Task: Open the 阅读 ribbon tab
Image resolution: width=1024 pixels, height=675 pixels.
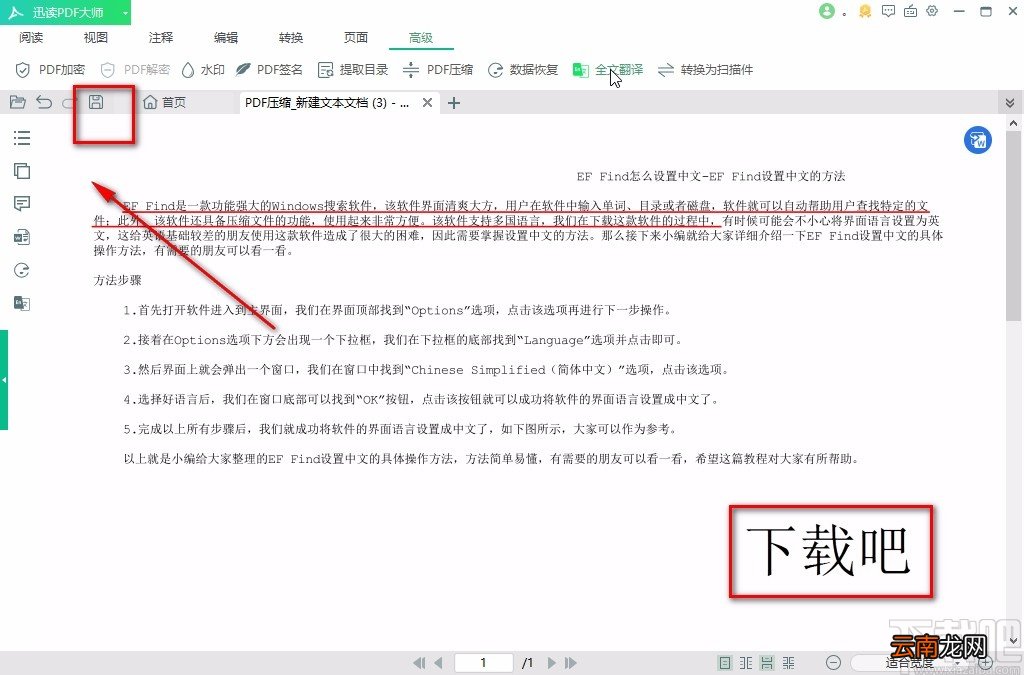Action: tap(31, 37)
